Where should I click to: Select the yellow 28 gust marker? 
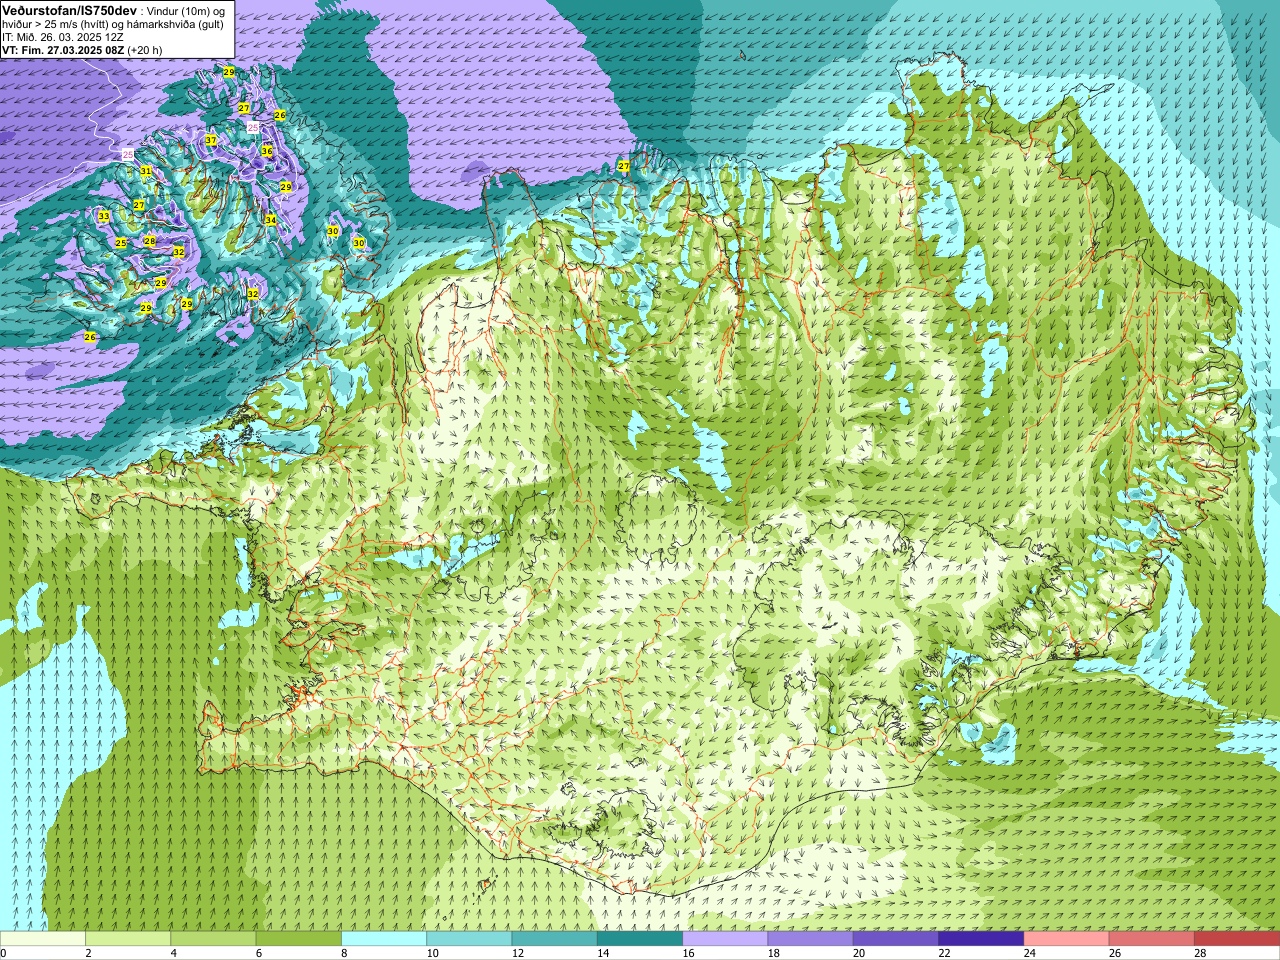pos(150,241)
